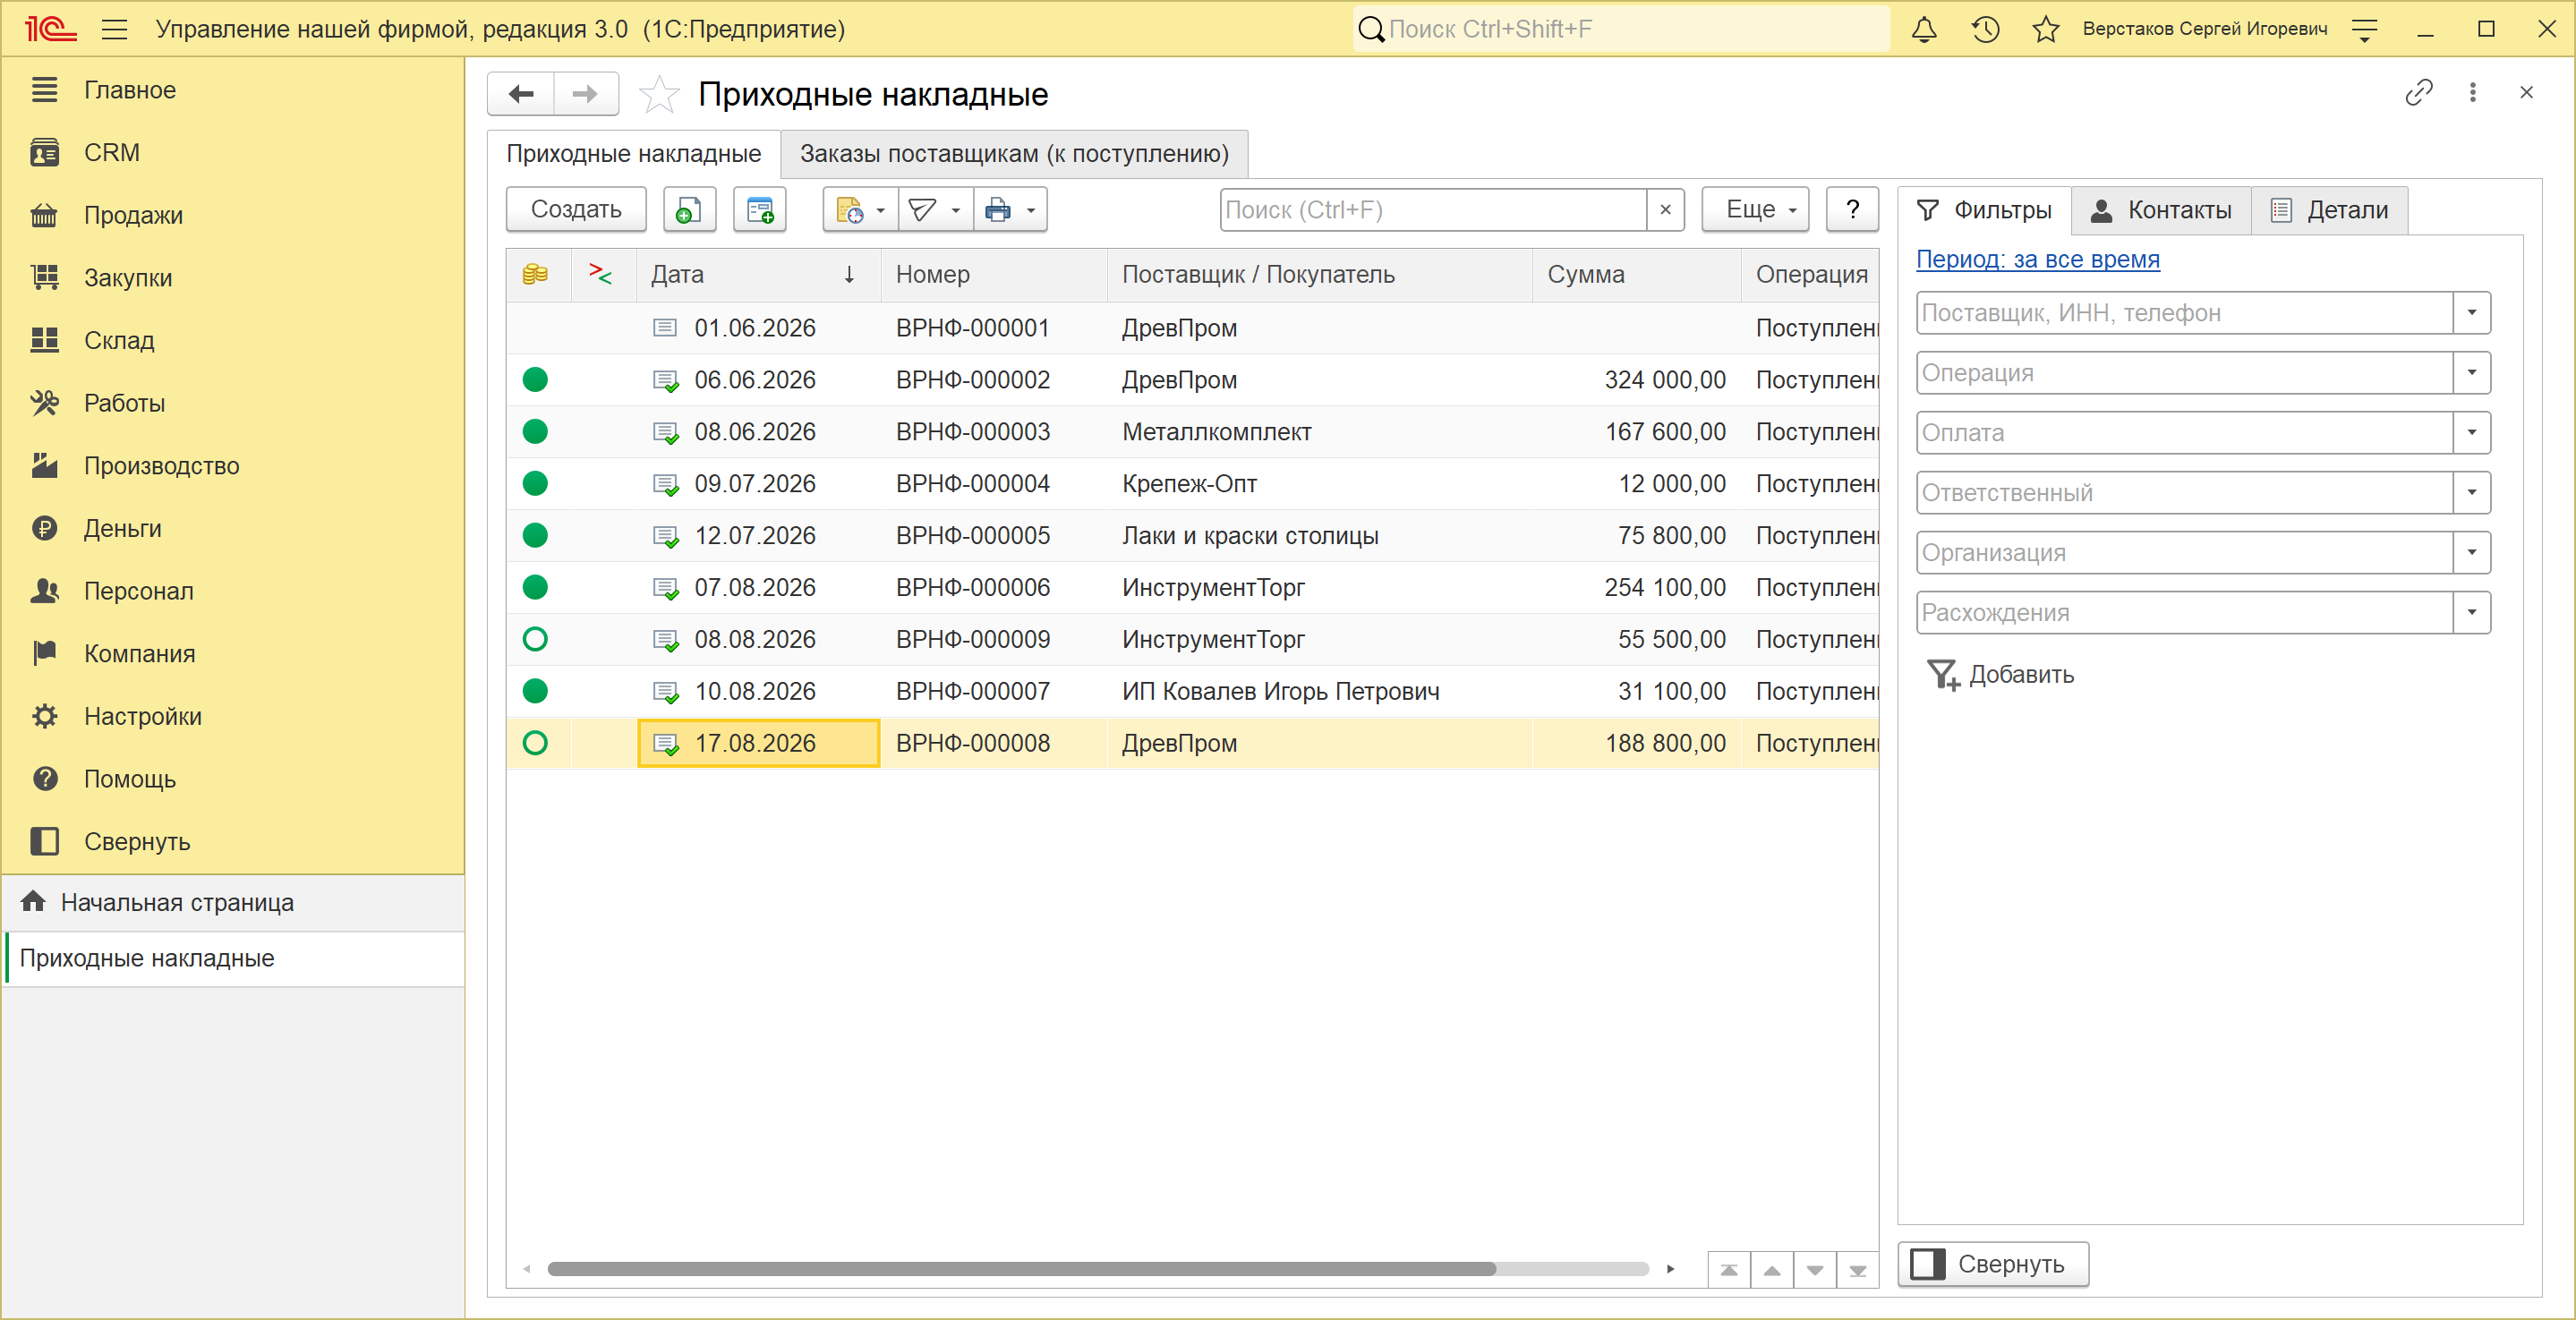This screenshot has height=1320, width=2576.
Task: Open the Настройки gear icon
Action: point(44,717)
